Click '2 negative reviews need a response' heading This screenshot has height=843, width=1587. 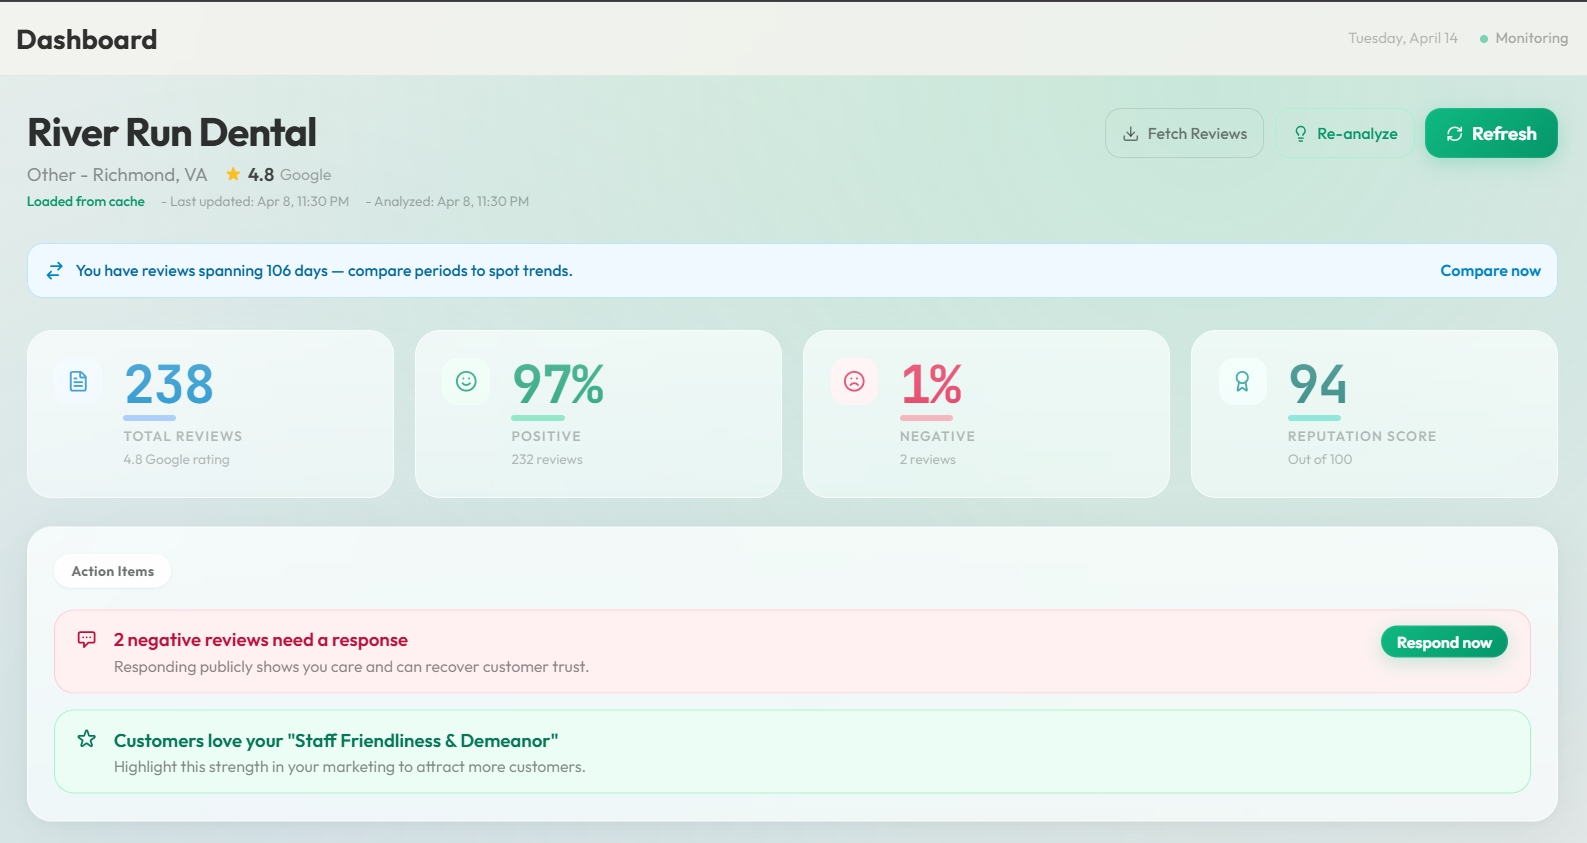[x=261, y=640]
